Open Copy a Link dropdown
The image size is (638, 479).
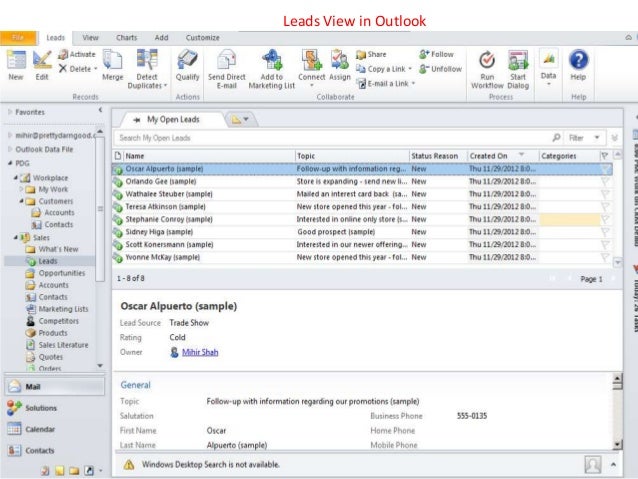pos(410,69)
